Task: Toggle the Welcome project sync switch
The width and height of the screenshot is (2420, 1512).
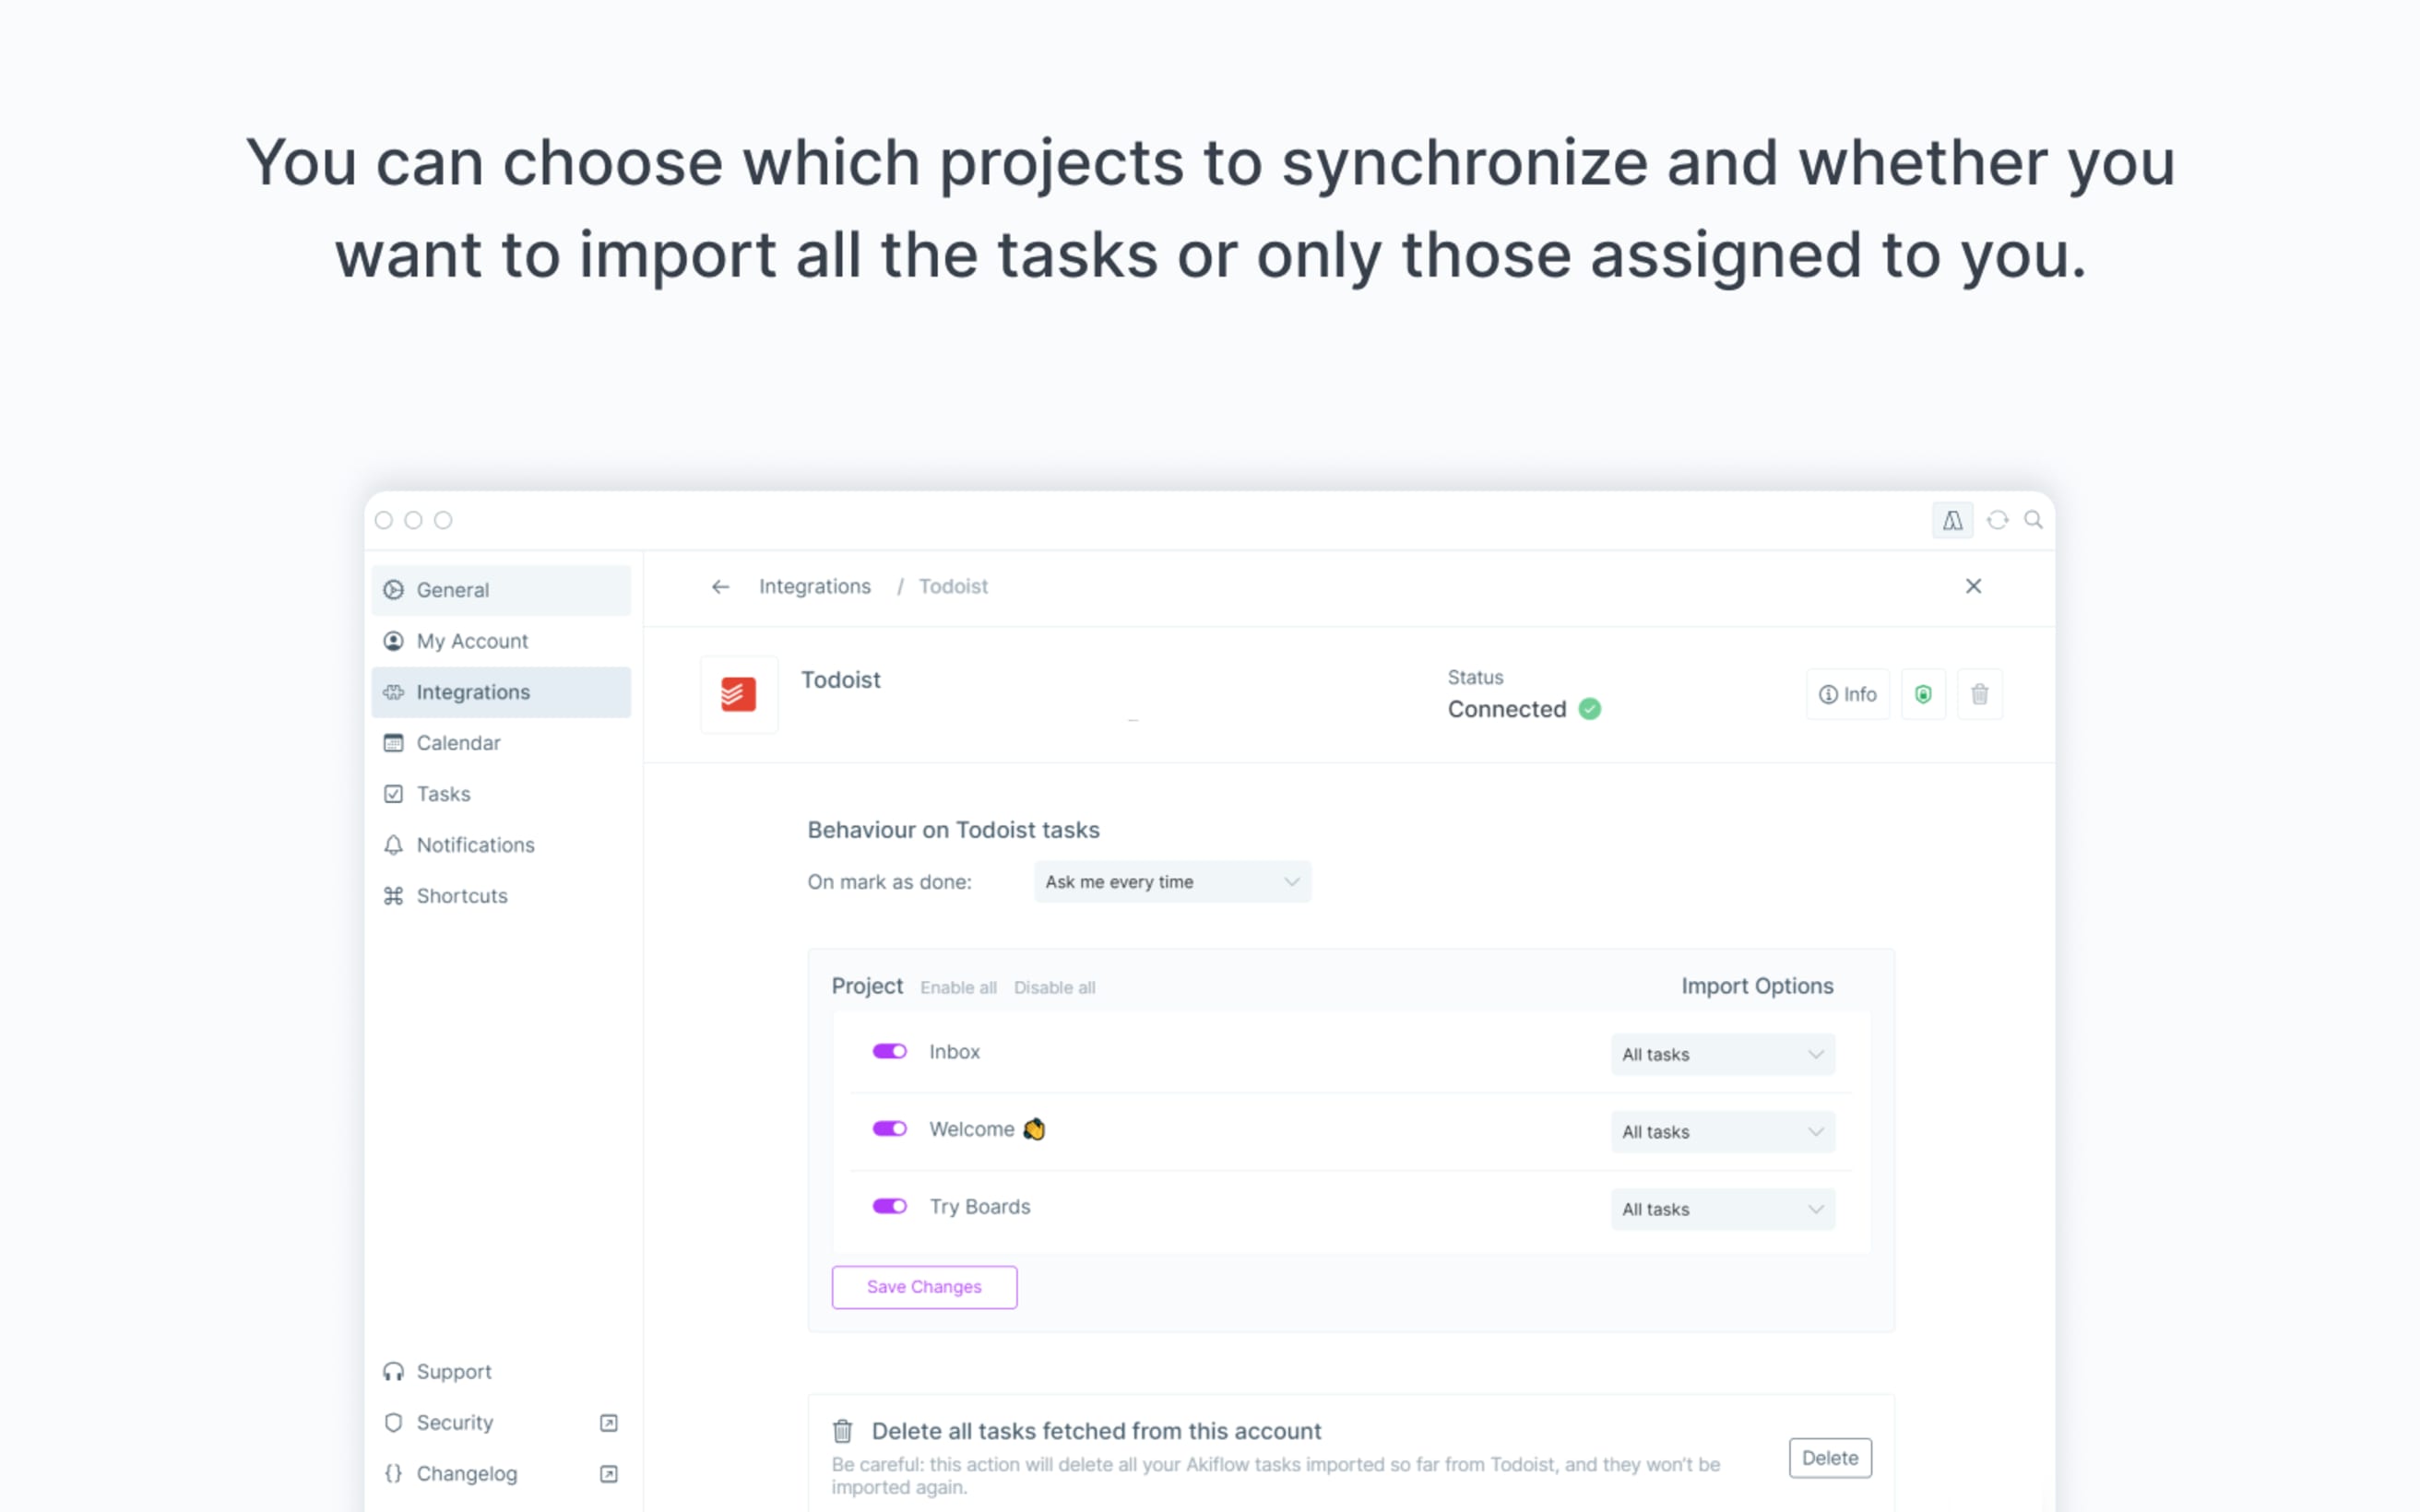Action: click(x=890, y=1128)
